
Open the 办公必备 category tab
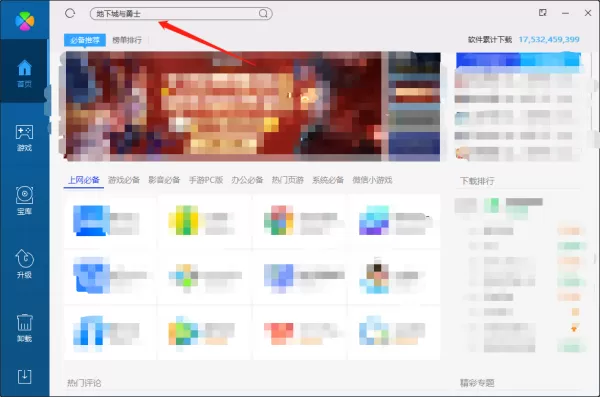[x=247, y=180]
